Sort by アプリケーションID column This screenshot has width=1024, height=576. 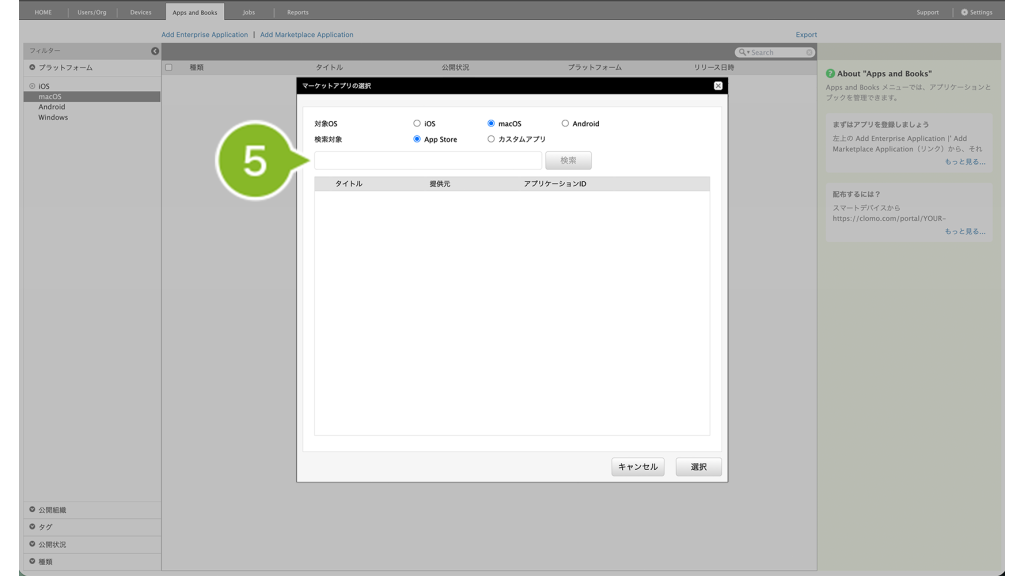555,184
